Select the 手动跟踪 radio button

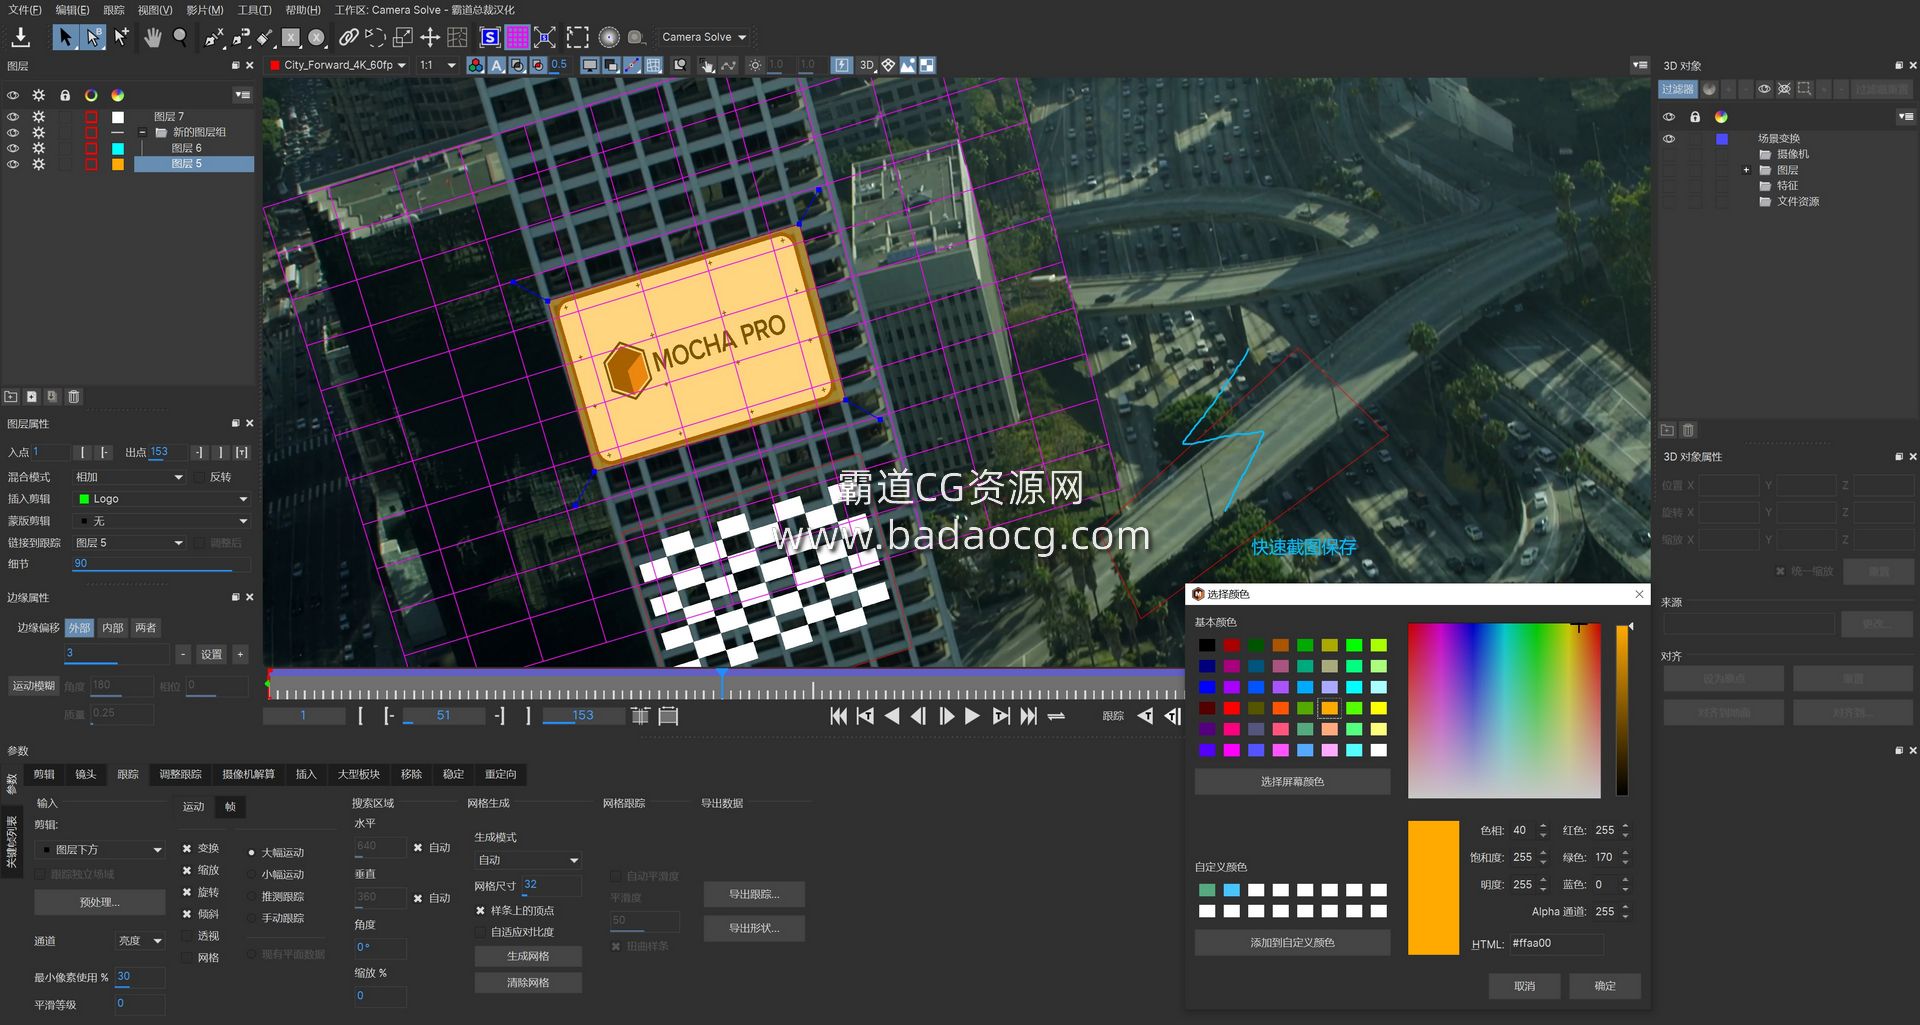click(x=251, y=919)
